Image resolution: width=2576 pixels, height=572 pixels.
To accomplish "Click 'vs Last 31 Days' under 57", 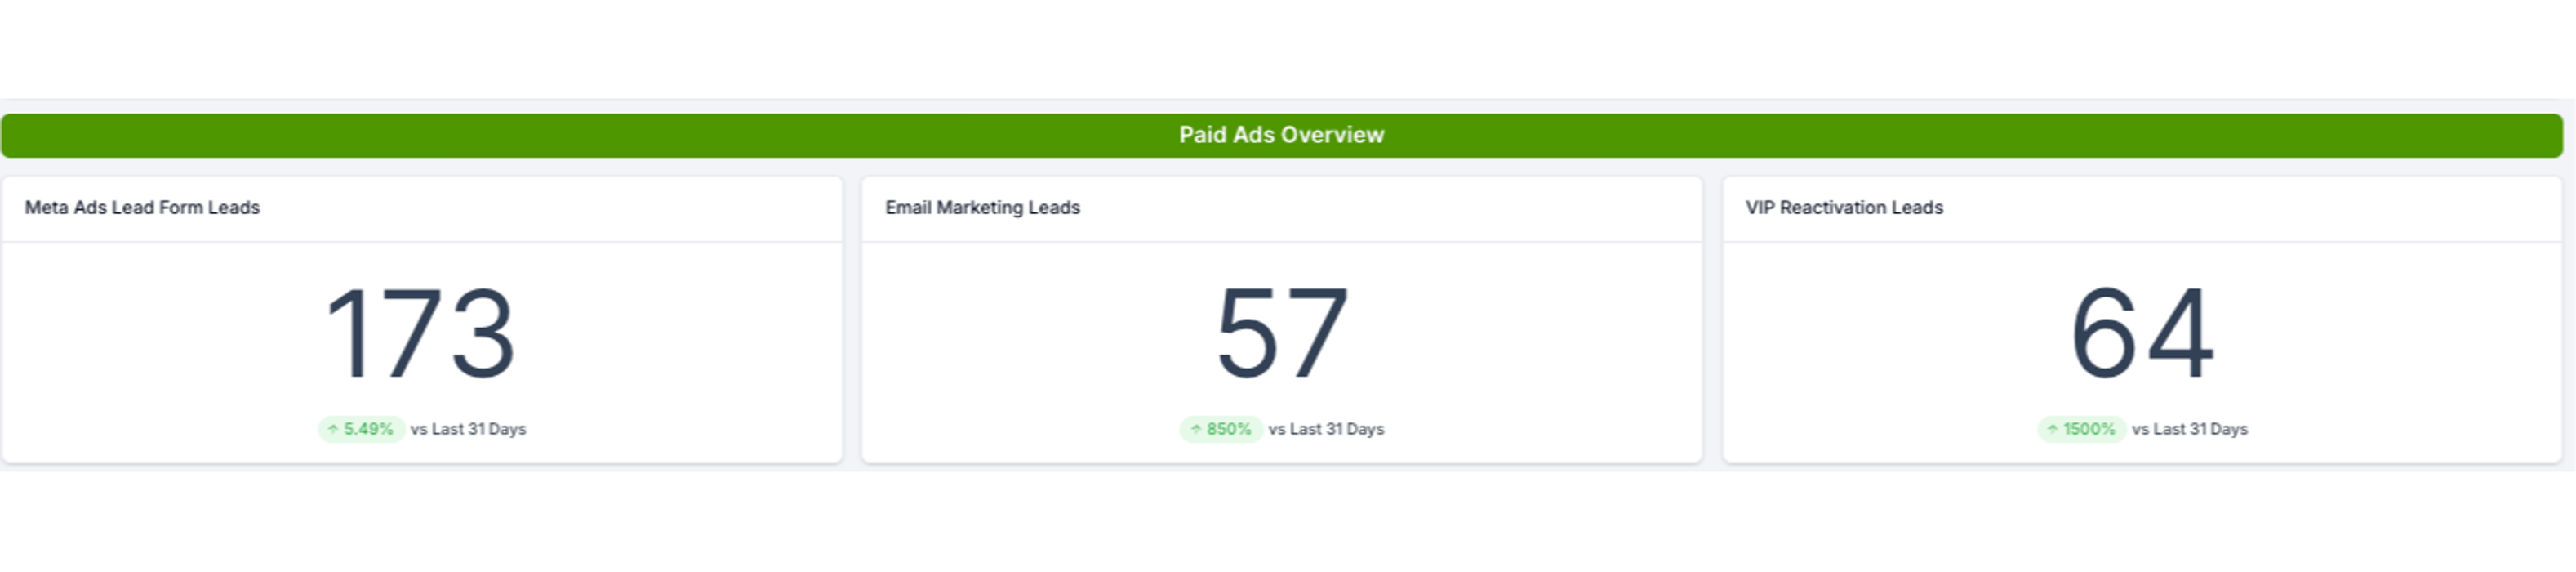I will click(x=1326, y=429).
